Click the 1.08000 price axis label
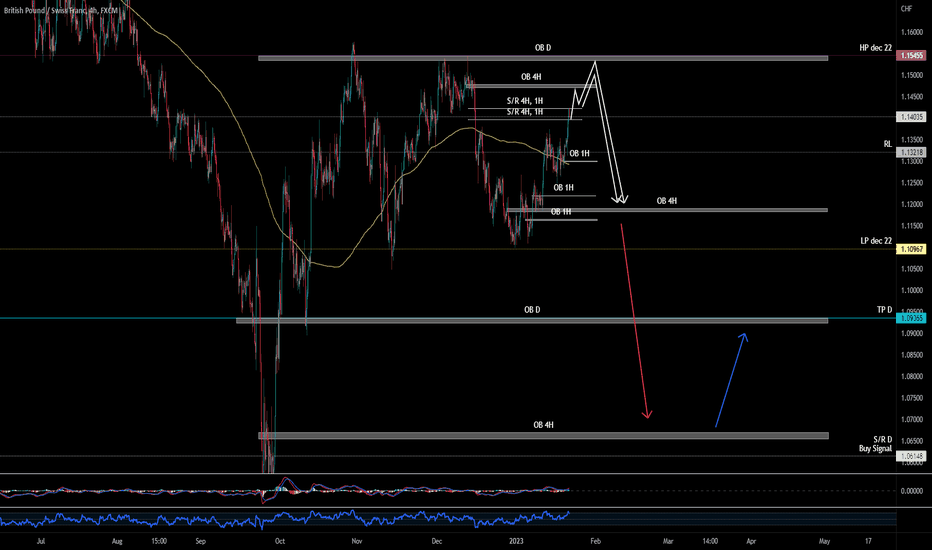 [x=912, y=376]
